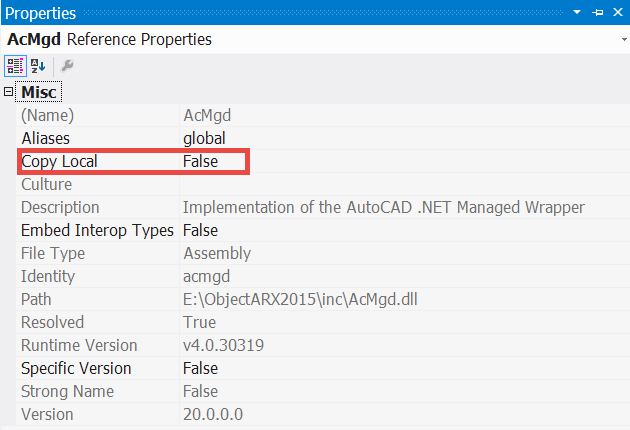The height and width of the screenshot is (430, 630).
Task: Select the Resolved property label
Action: (52, 322)
